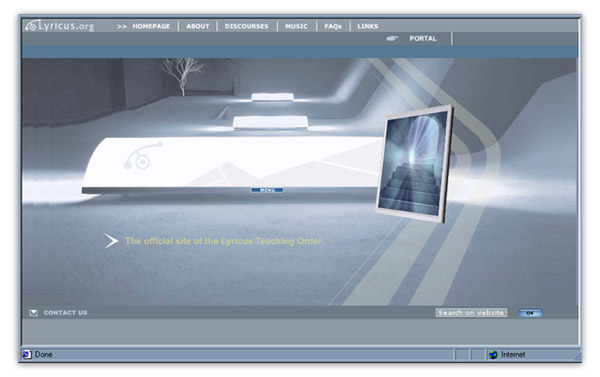Click the small blue MENU button
The image size is (600, 377).
coord(267,190)
